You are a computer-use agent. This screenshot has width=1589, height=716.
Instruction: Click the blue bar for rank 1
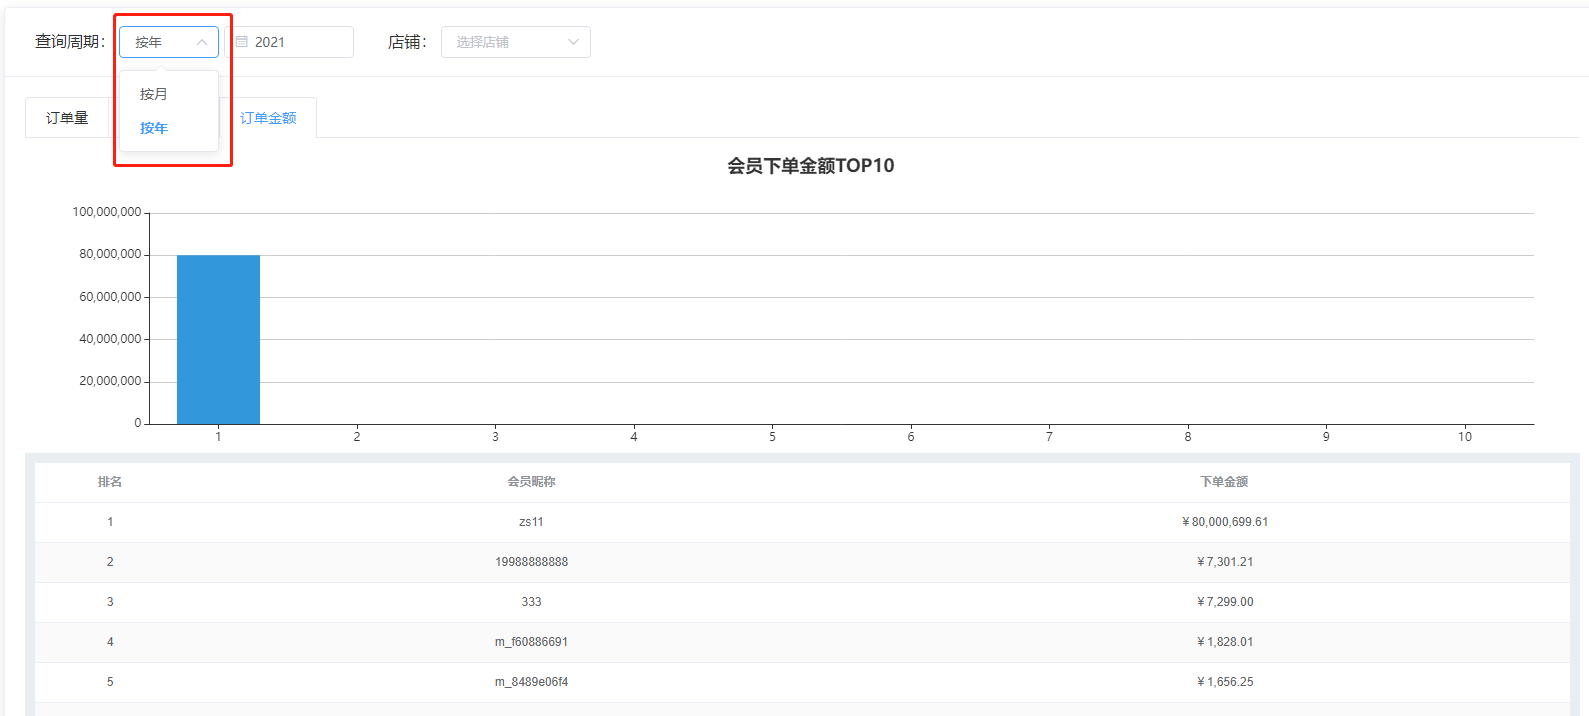[x=218, y=339]
